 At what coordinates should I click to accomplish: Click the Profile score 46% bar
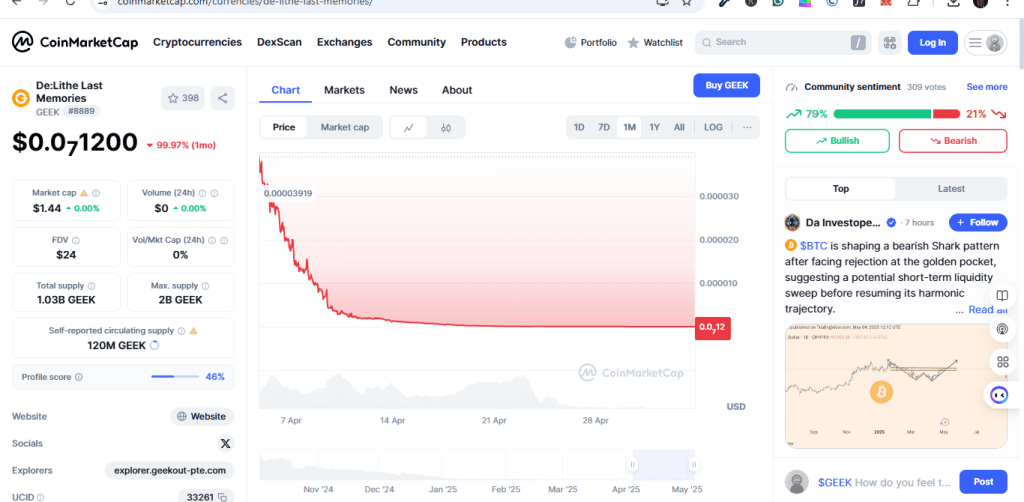(175, 377)
